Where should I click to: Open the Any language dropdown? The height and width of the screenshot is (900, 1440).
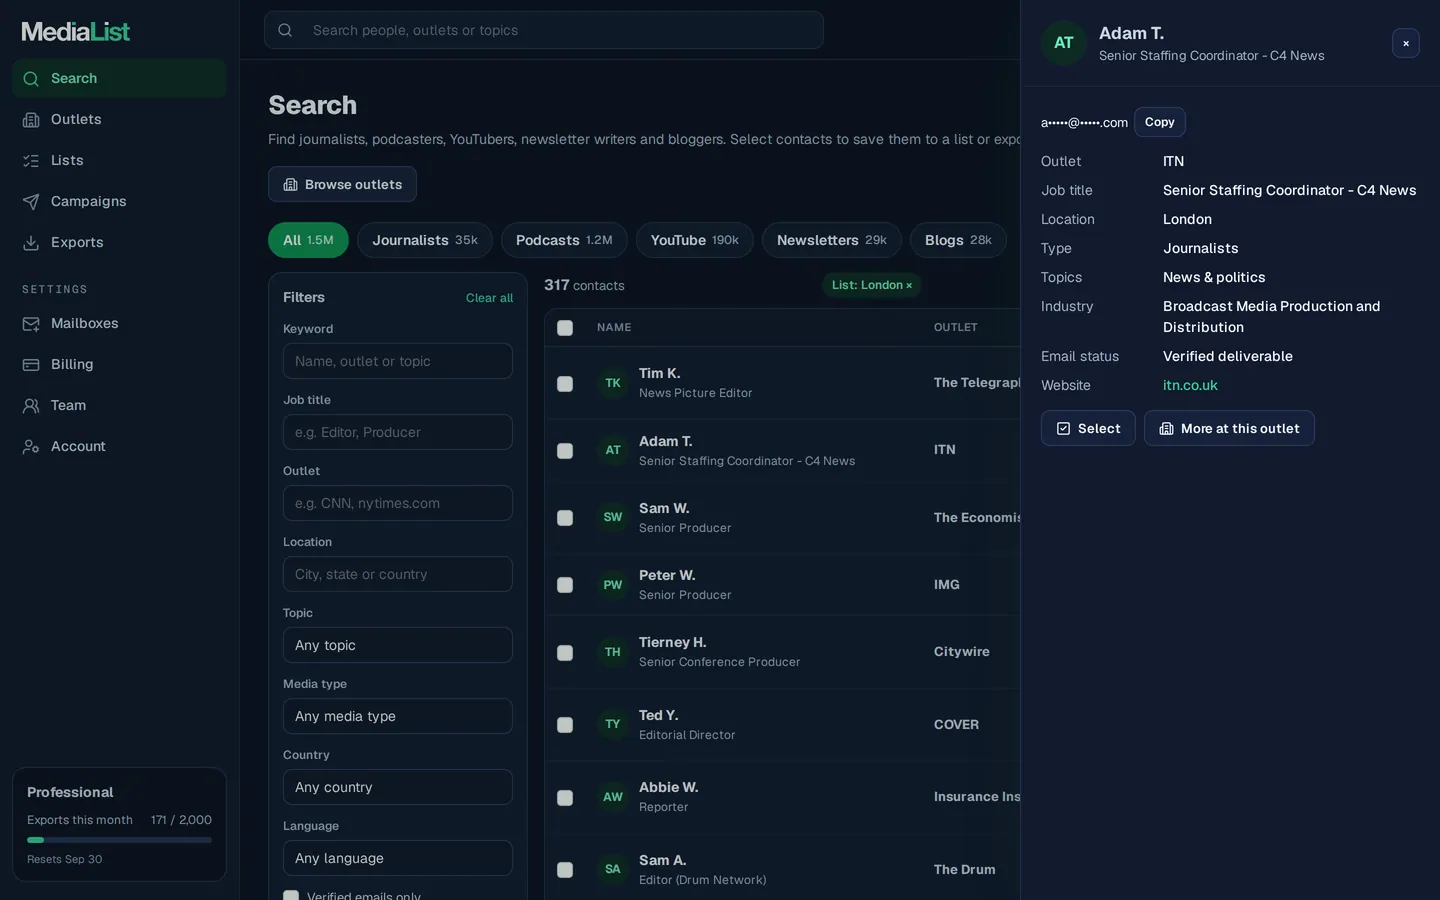coord(398,858)
